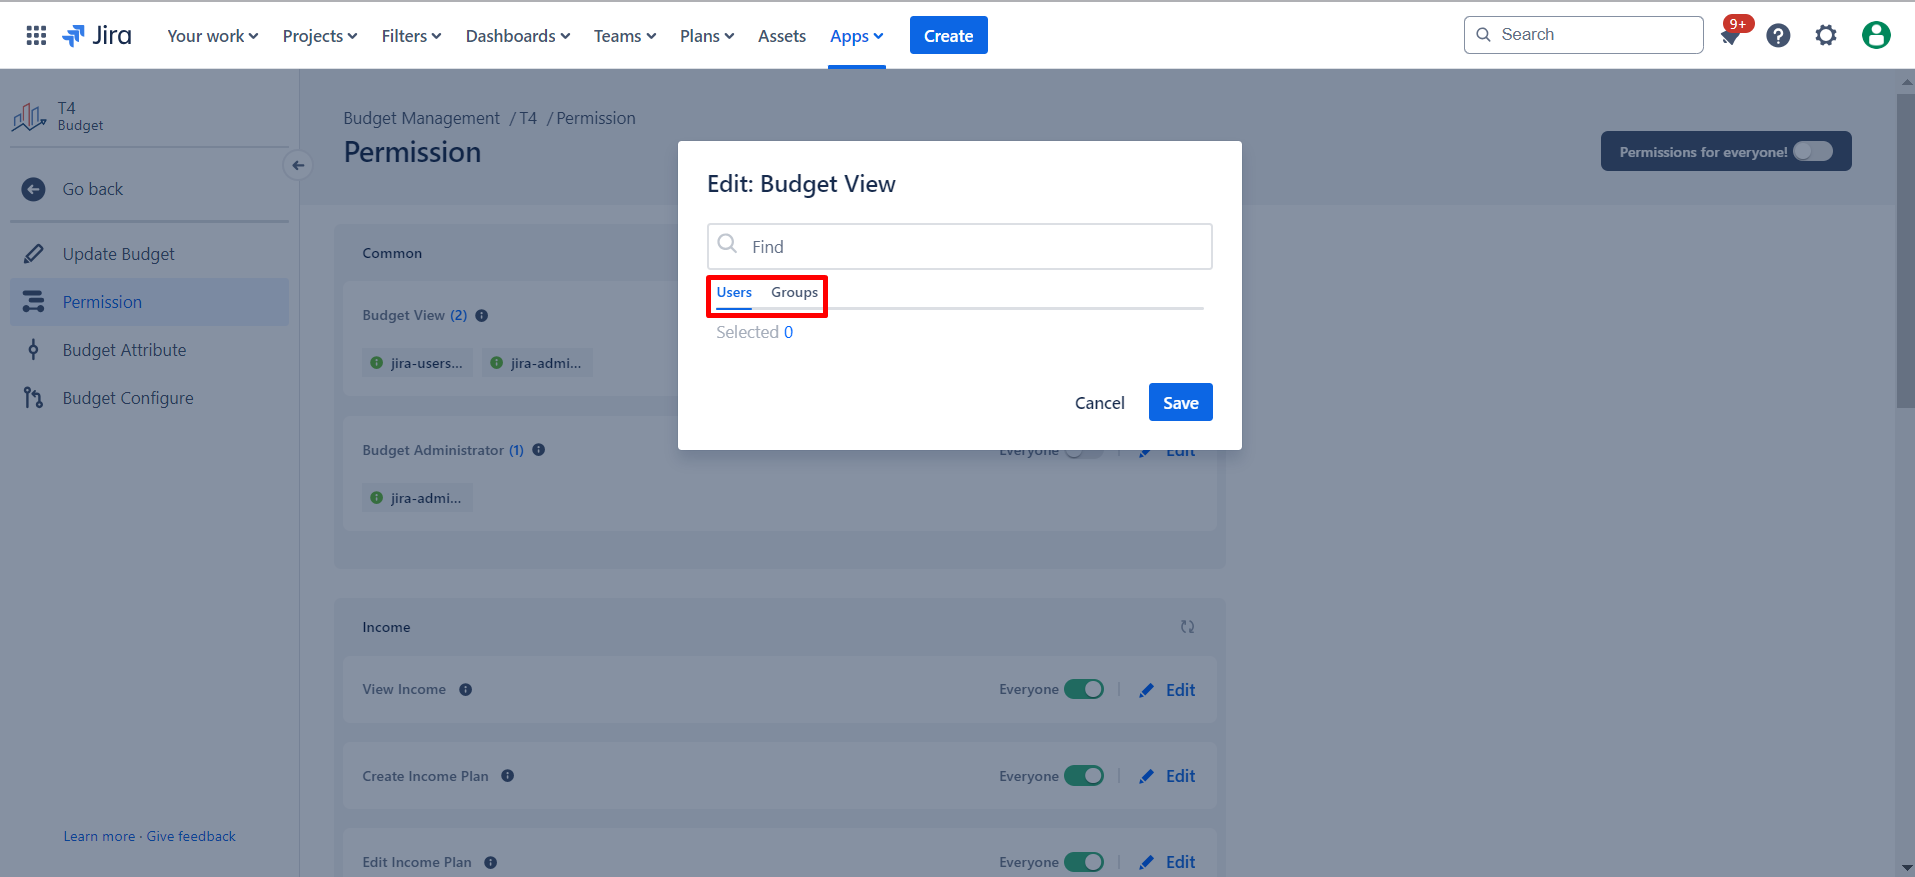This screenshot has width=1915, height=877.
Task: Open the Give feedback link
Action: [x=191, y=836]
